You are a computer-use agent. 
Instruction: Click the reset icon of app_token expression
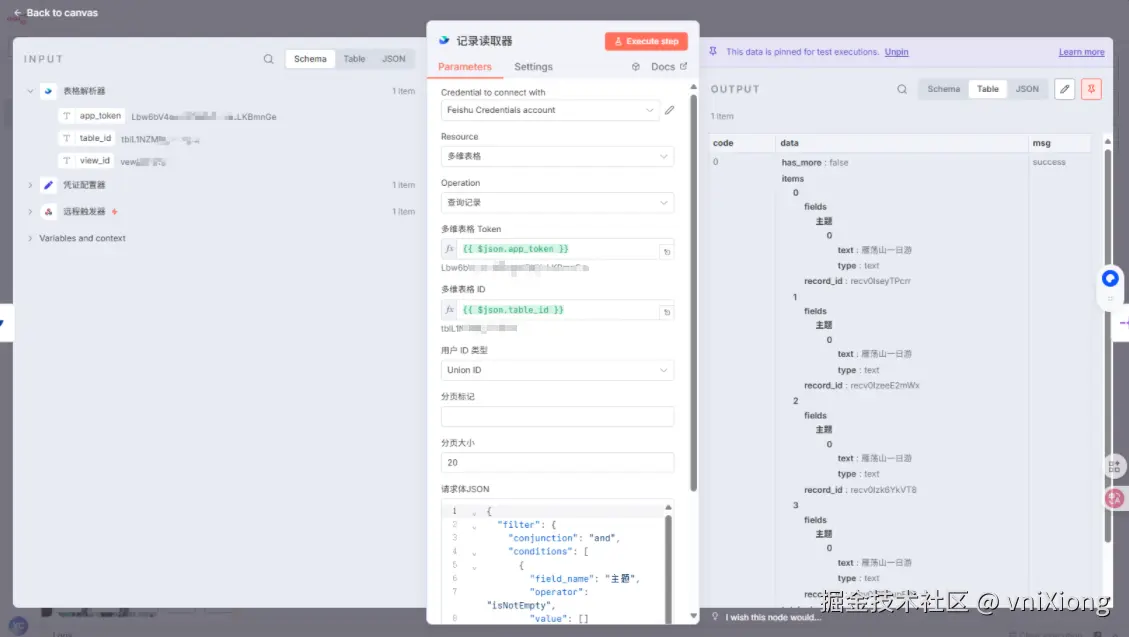pos(667,252)
